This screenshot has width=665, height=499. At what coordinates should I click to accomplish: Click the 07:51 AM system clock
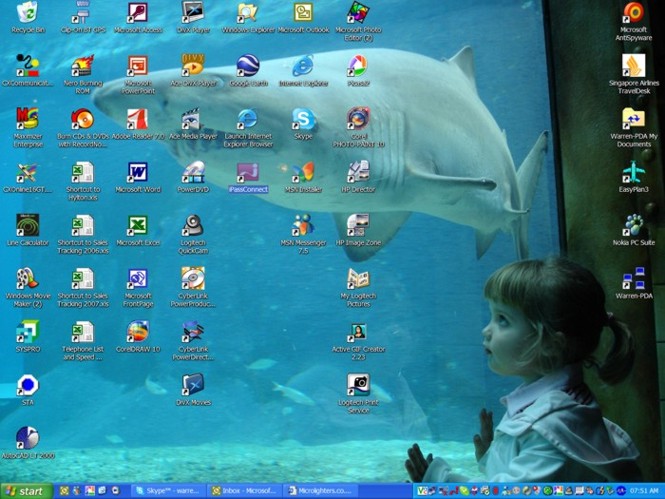click(x=644, y=491)
